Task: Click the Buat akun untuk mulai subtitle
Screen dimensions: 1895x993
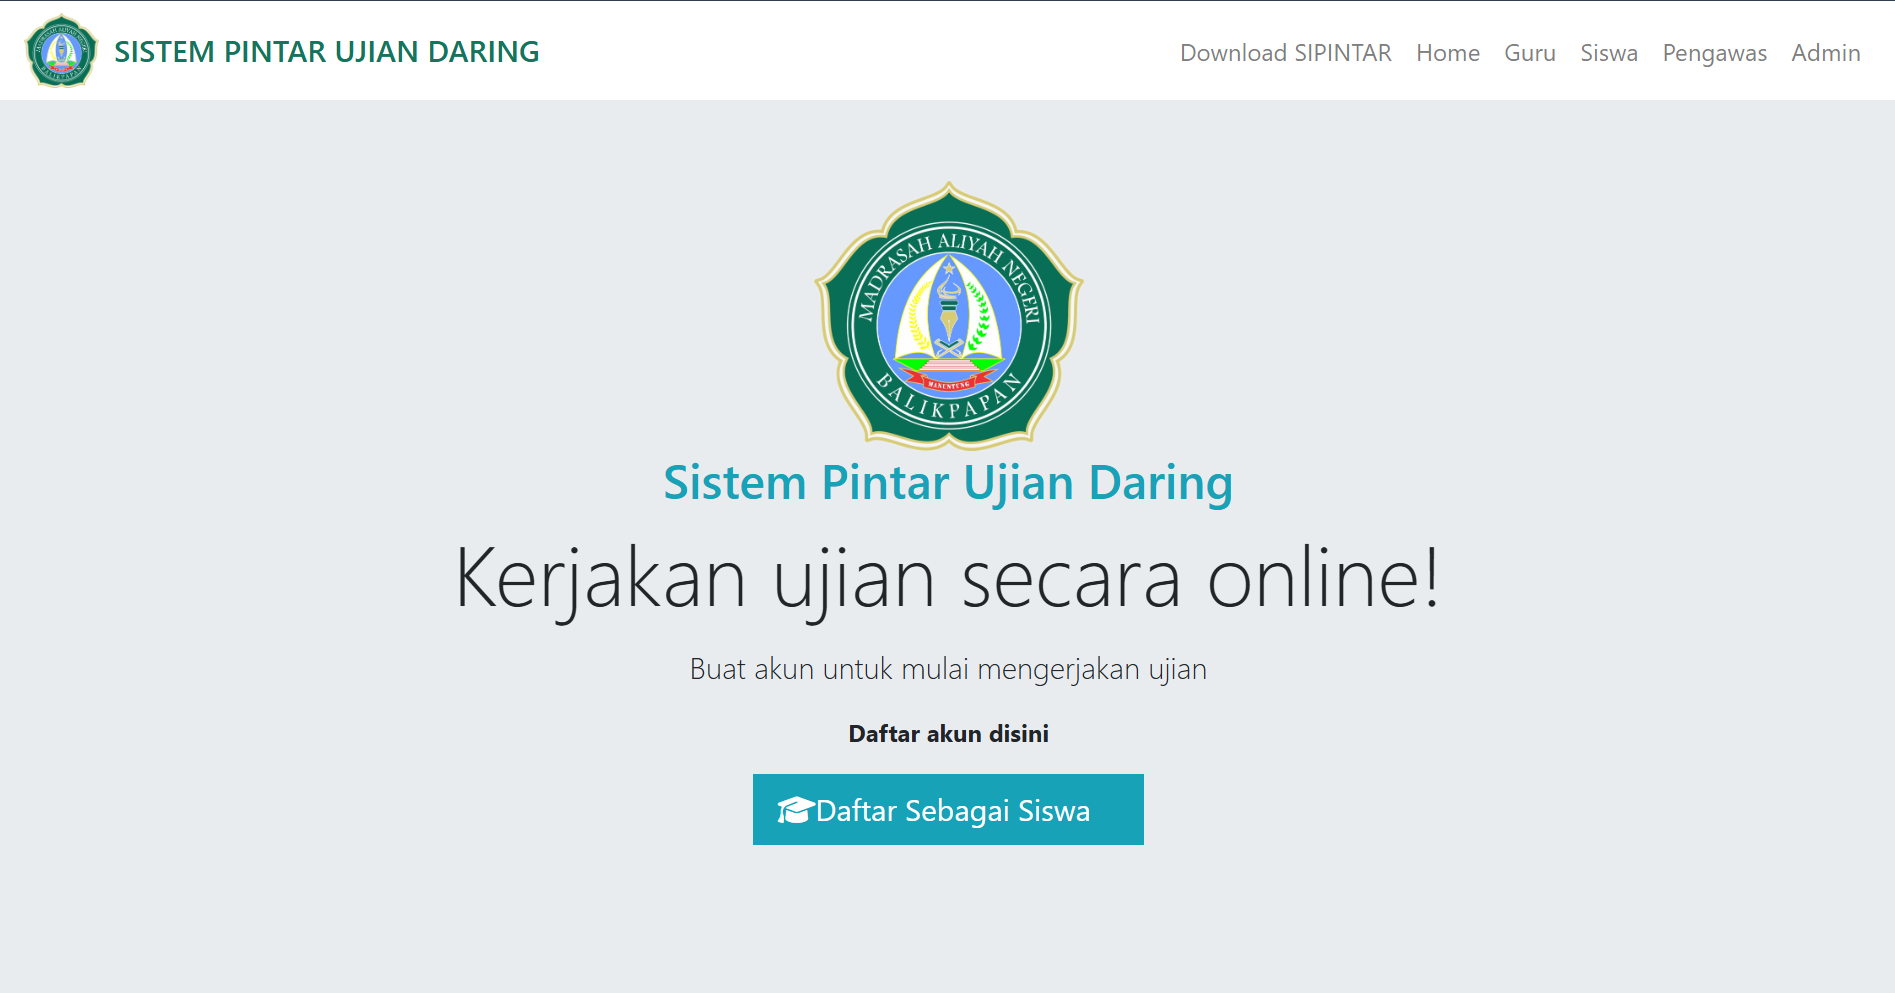Action: point(948,669)
